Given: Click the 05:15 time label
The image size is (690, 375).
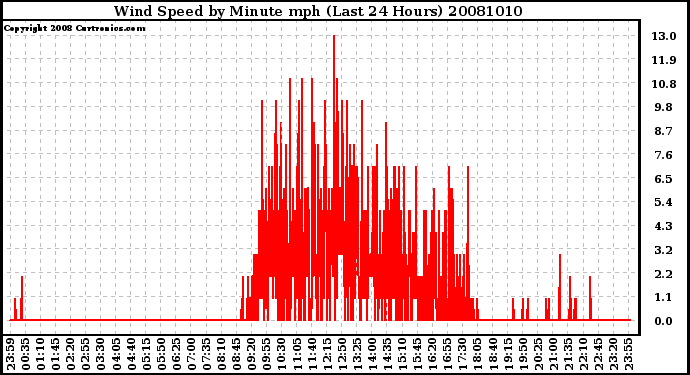Looking at the screenshot, I should coord(146,355).
